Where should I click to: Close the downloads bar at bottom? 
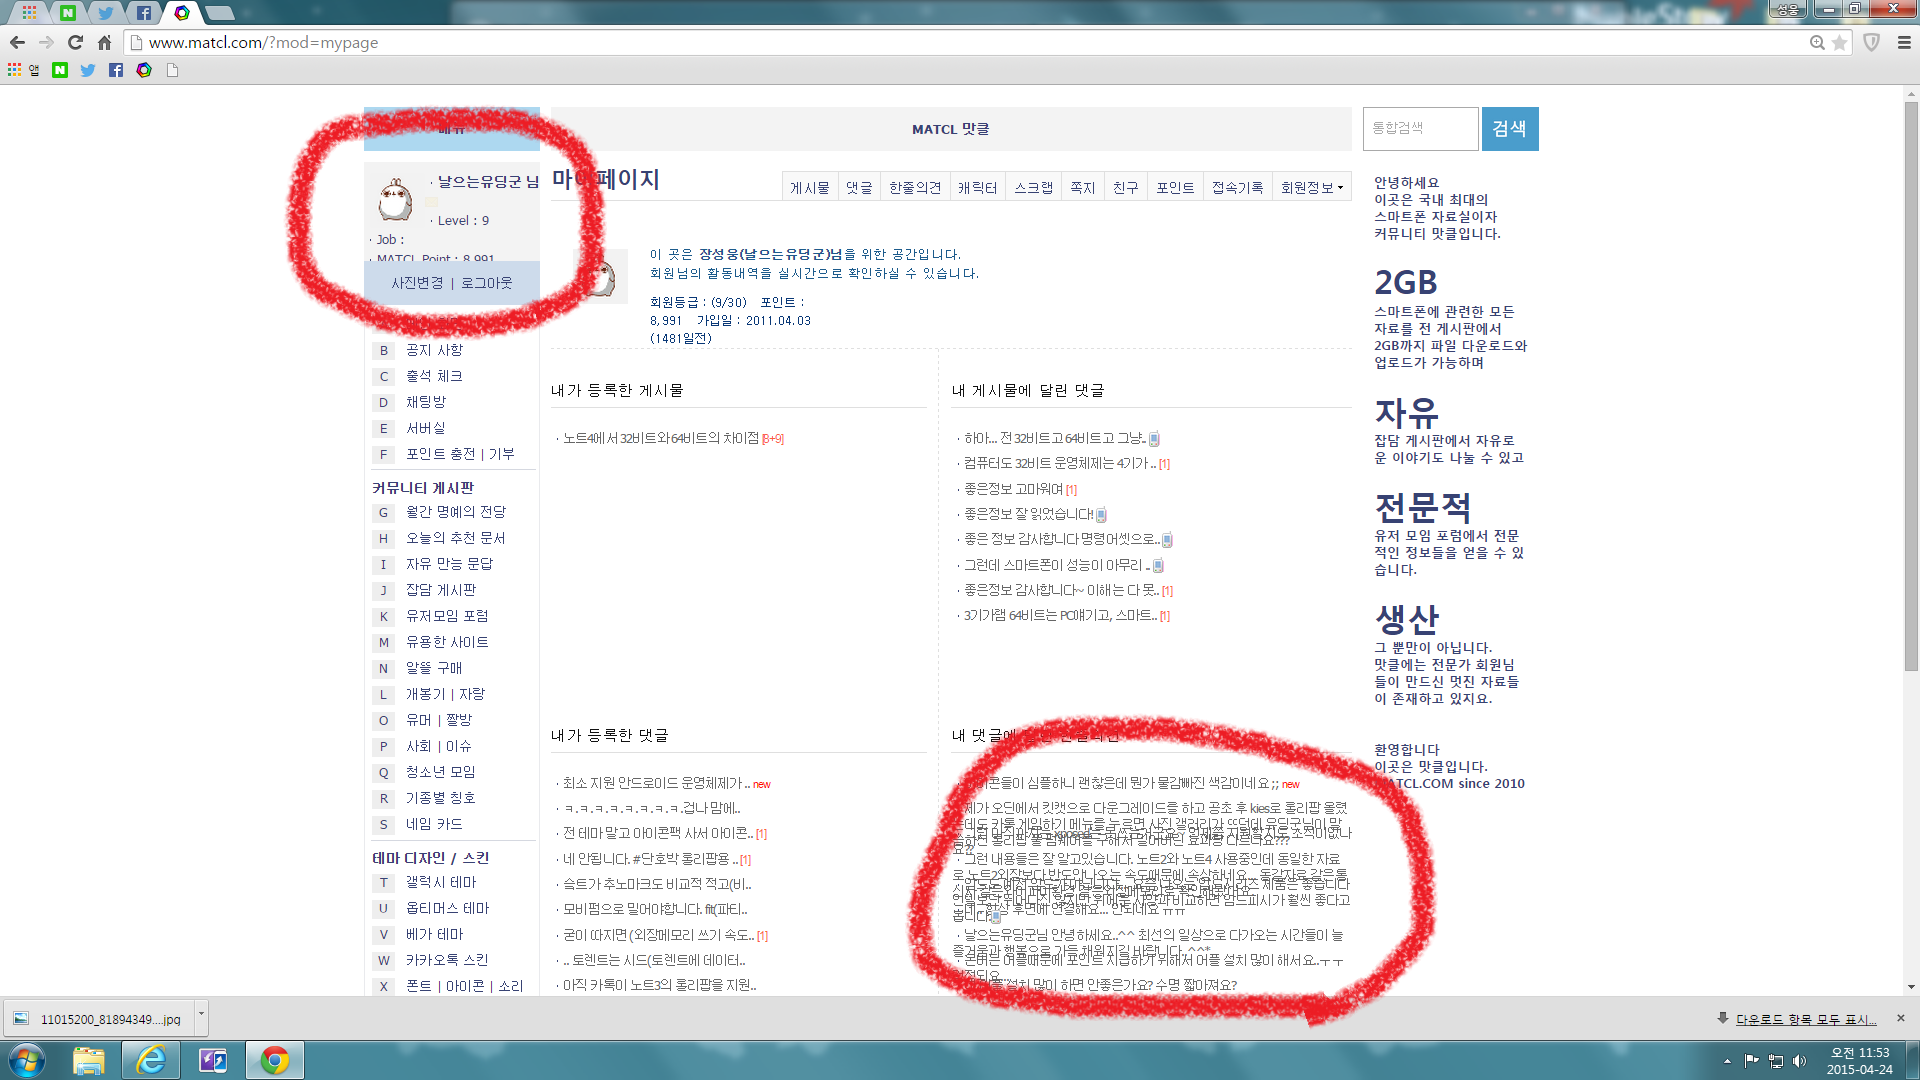click(1901, 1018)
